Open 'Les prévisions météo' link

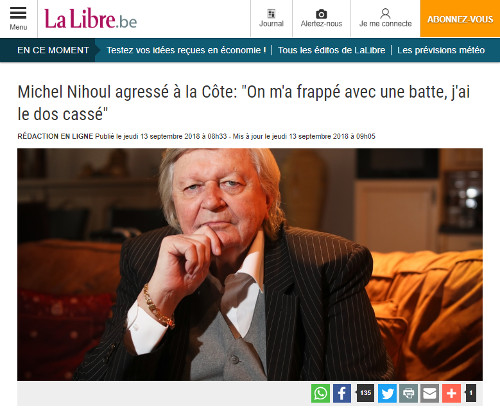point(441,50)
